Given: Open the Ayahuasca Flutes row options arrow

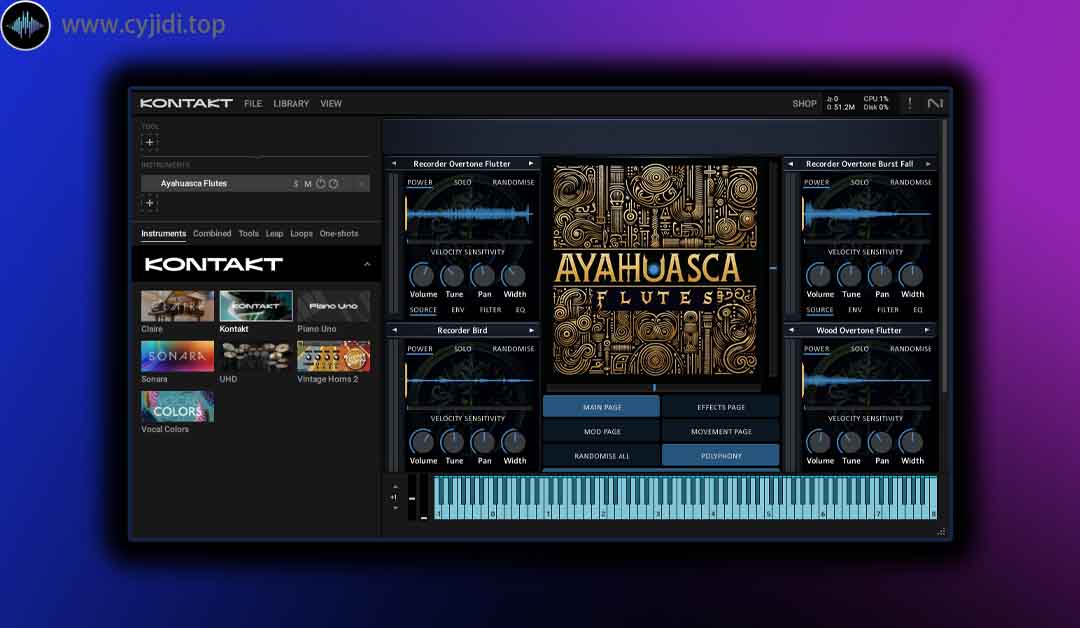Looking at the screenshot, I should click(361, 184).
